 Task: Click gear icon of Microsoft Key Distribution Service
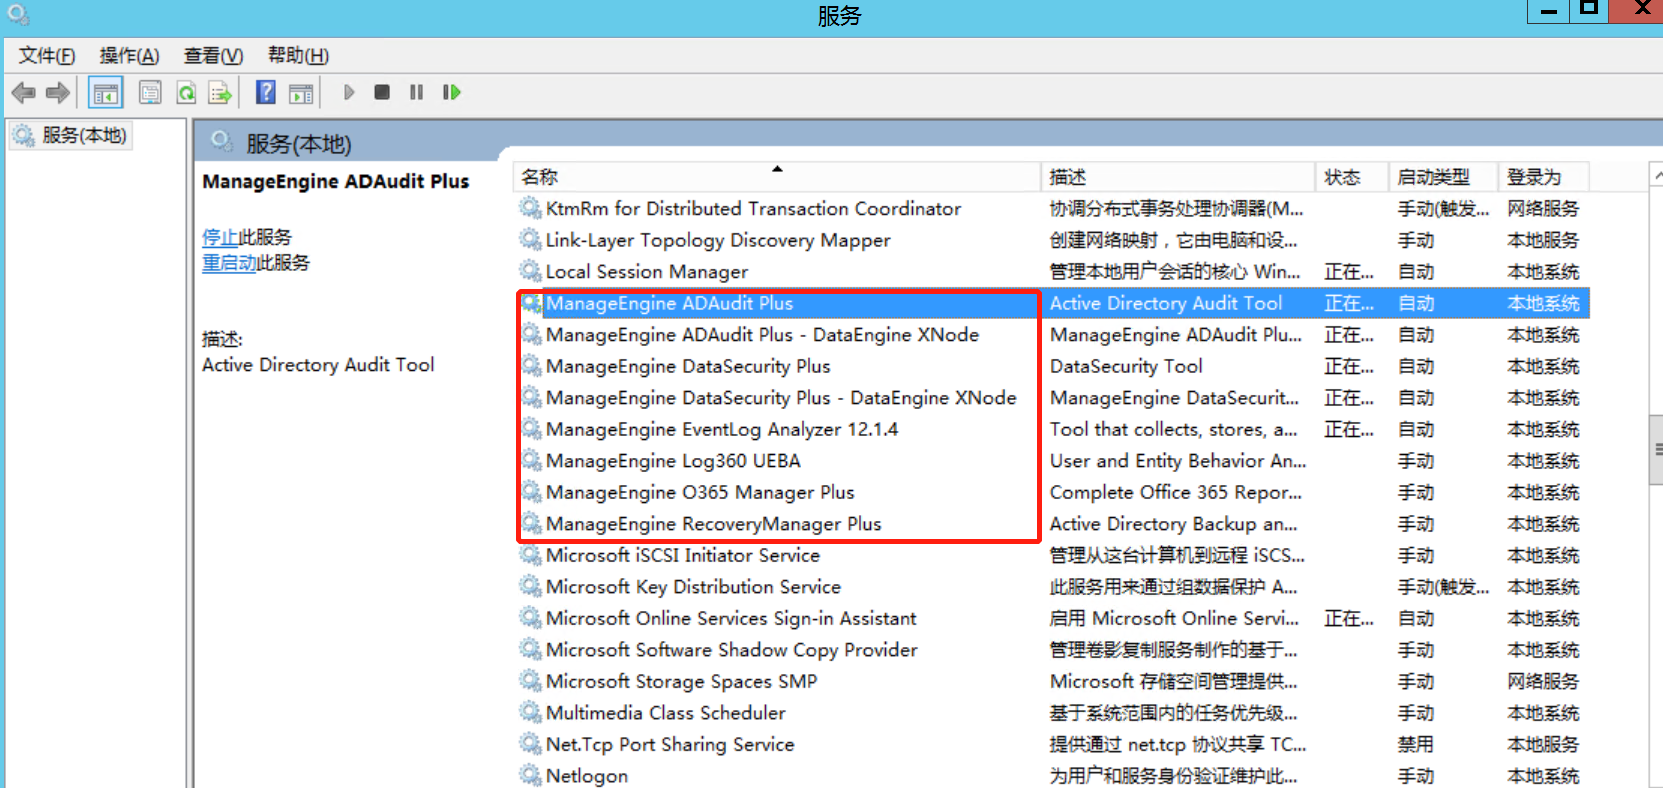tap(530, 586)
